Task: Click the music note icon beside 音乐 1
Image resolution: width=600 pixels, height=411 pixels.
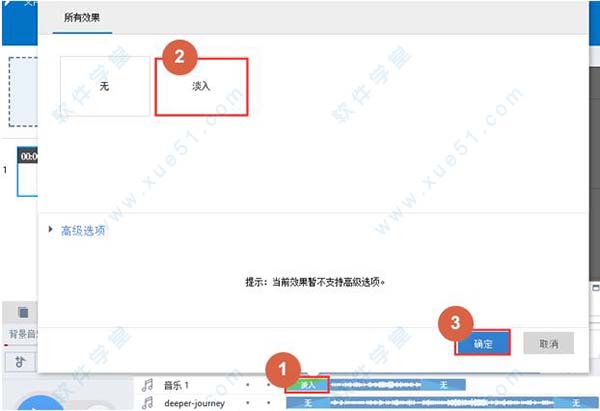Action: pos(148,385)
